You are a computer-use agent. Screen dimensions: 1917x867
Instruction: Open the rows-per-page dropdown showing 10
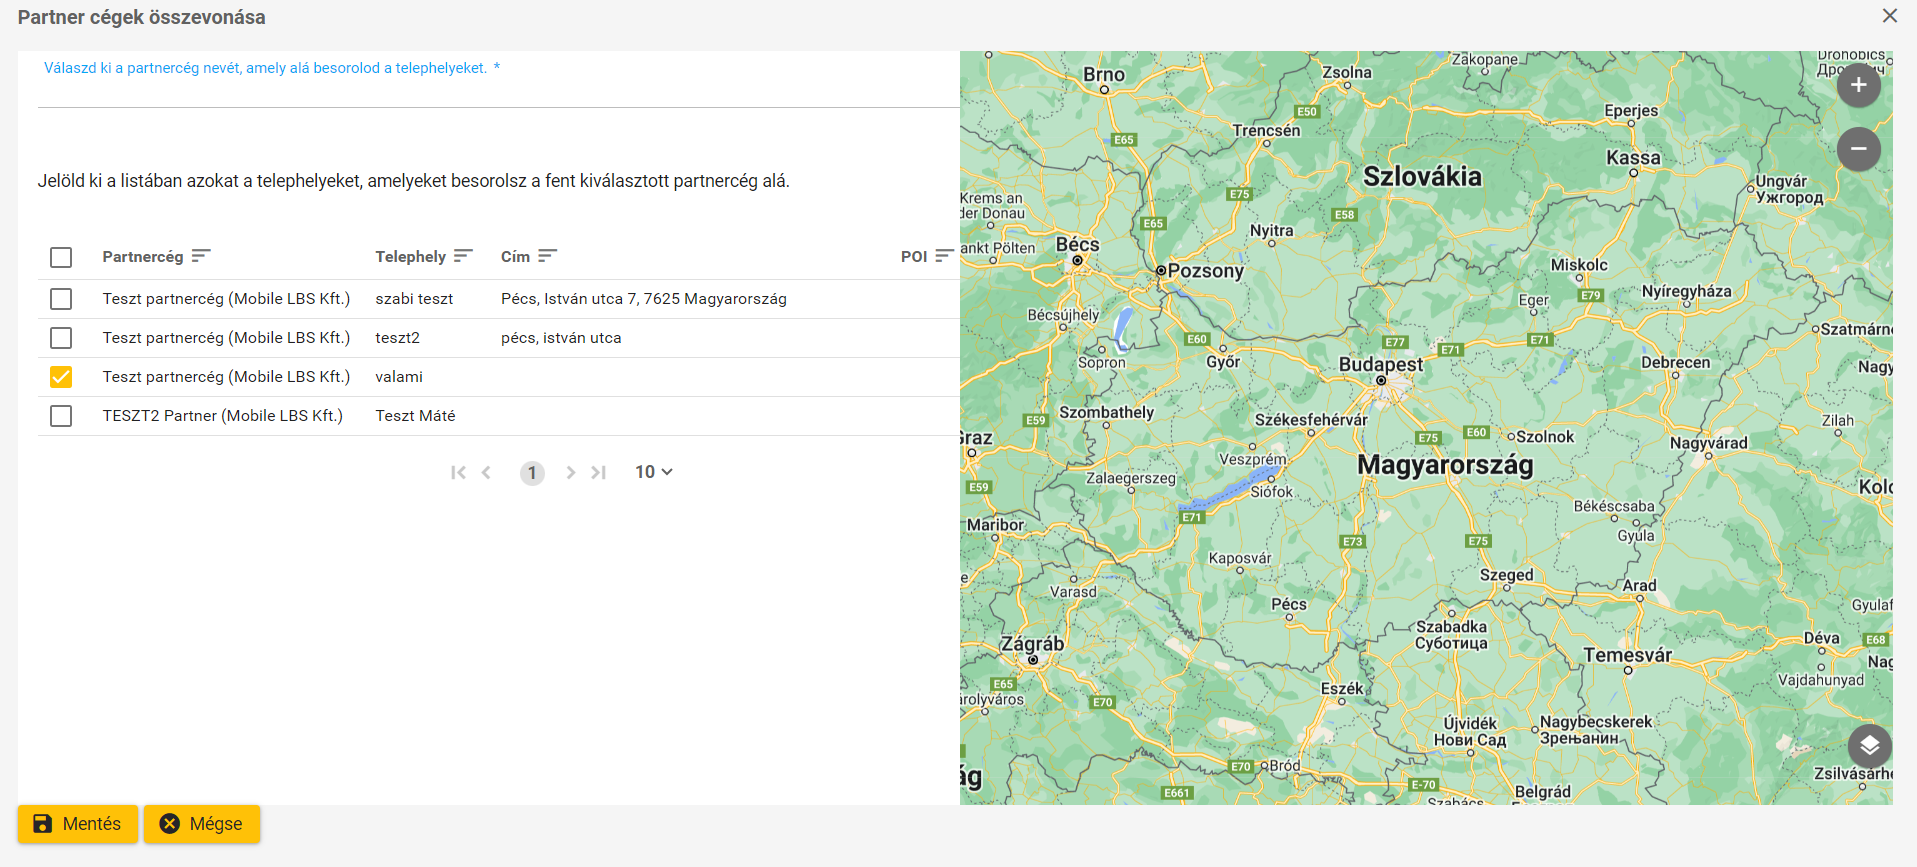[653, 472]
